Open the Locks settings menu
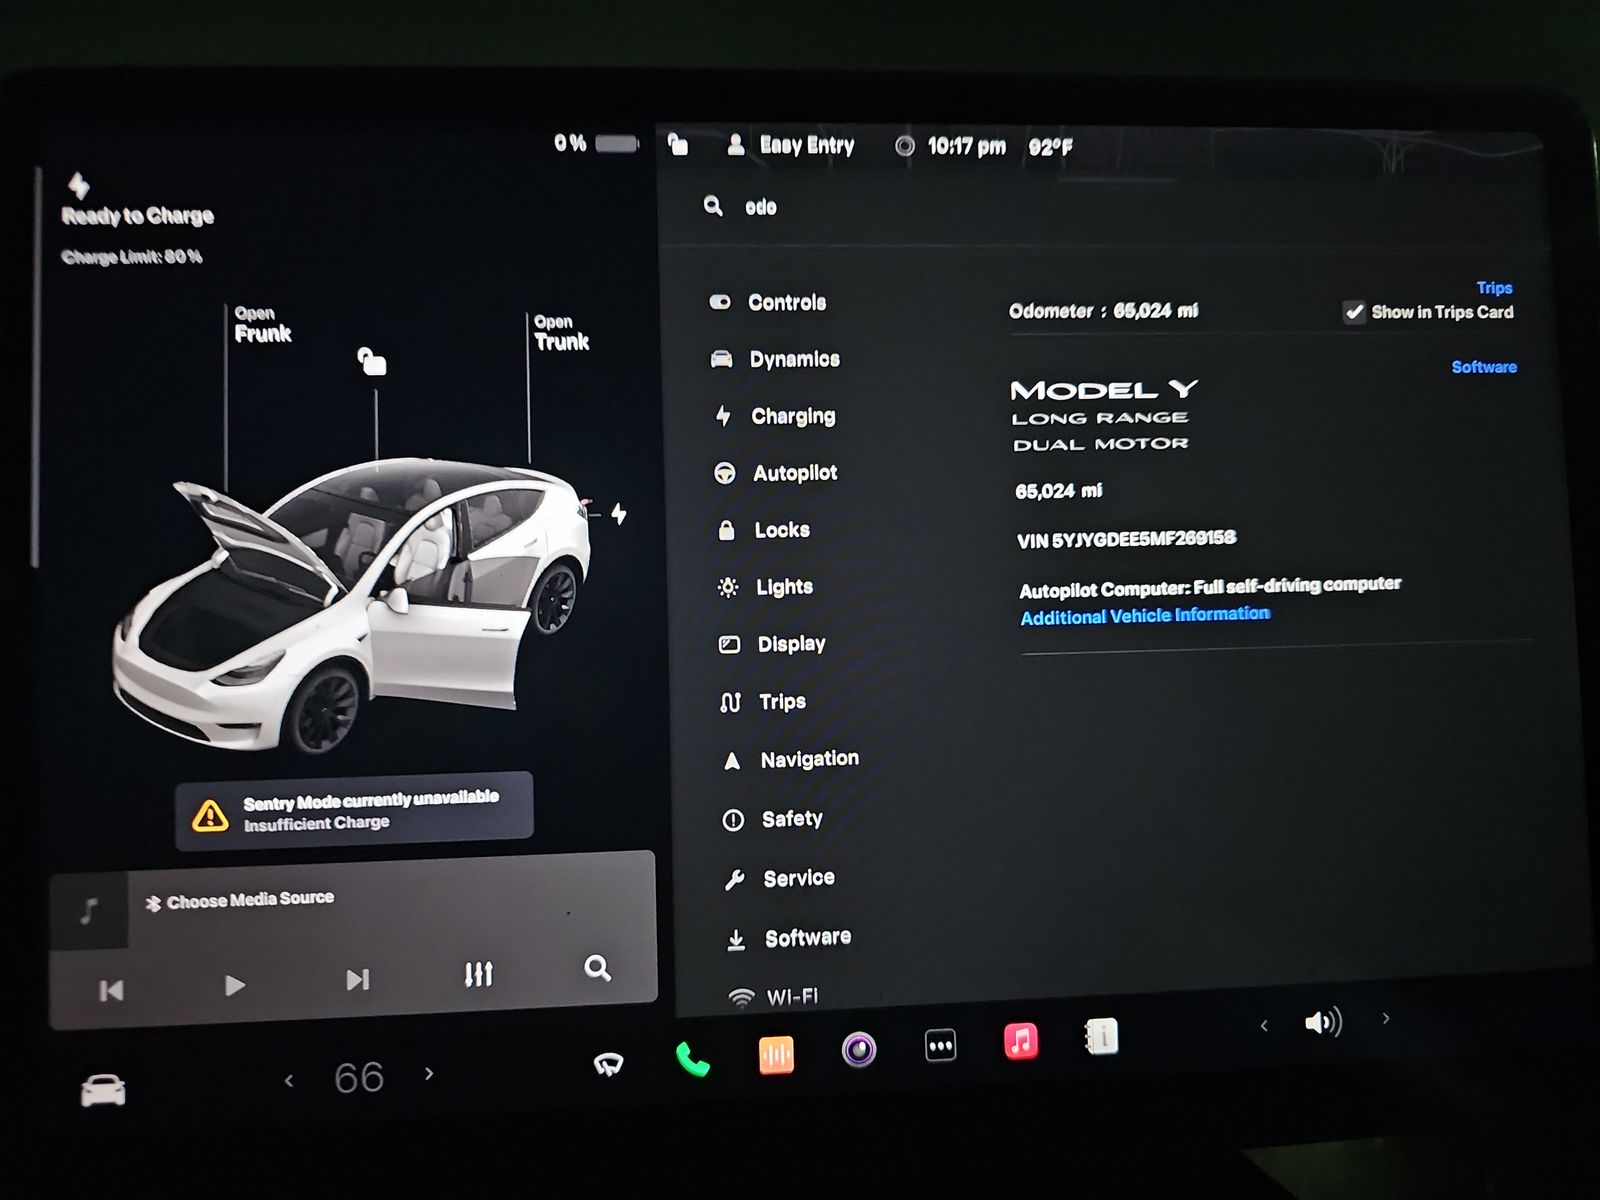 [x=764, y=530]
